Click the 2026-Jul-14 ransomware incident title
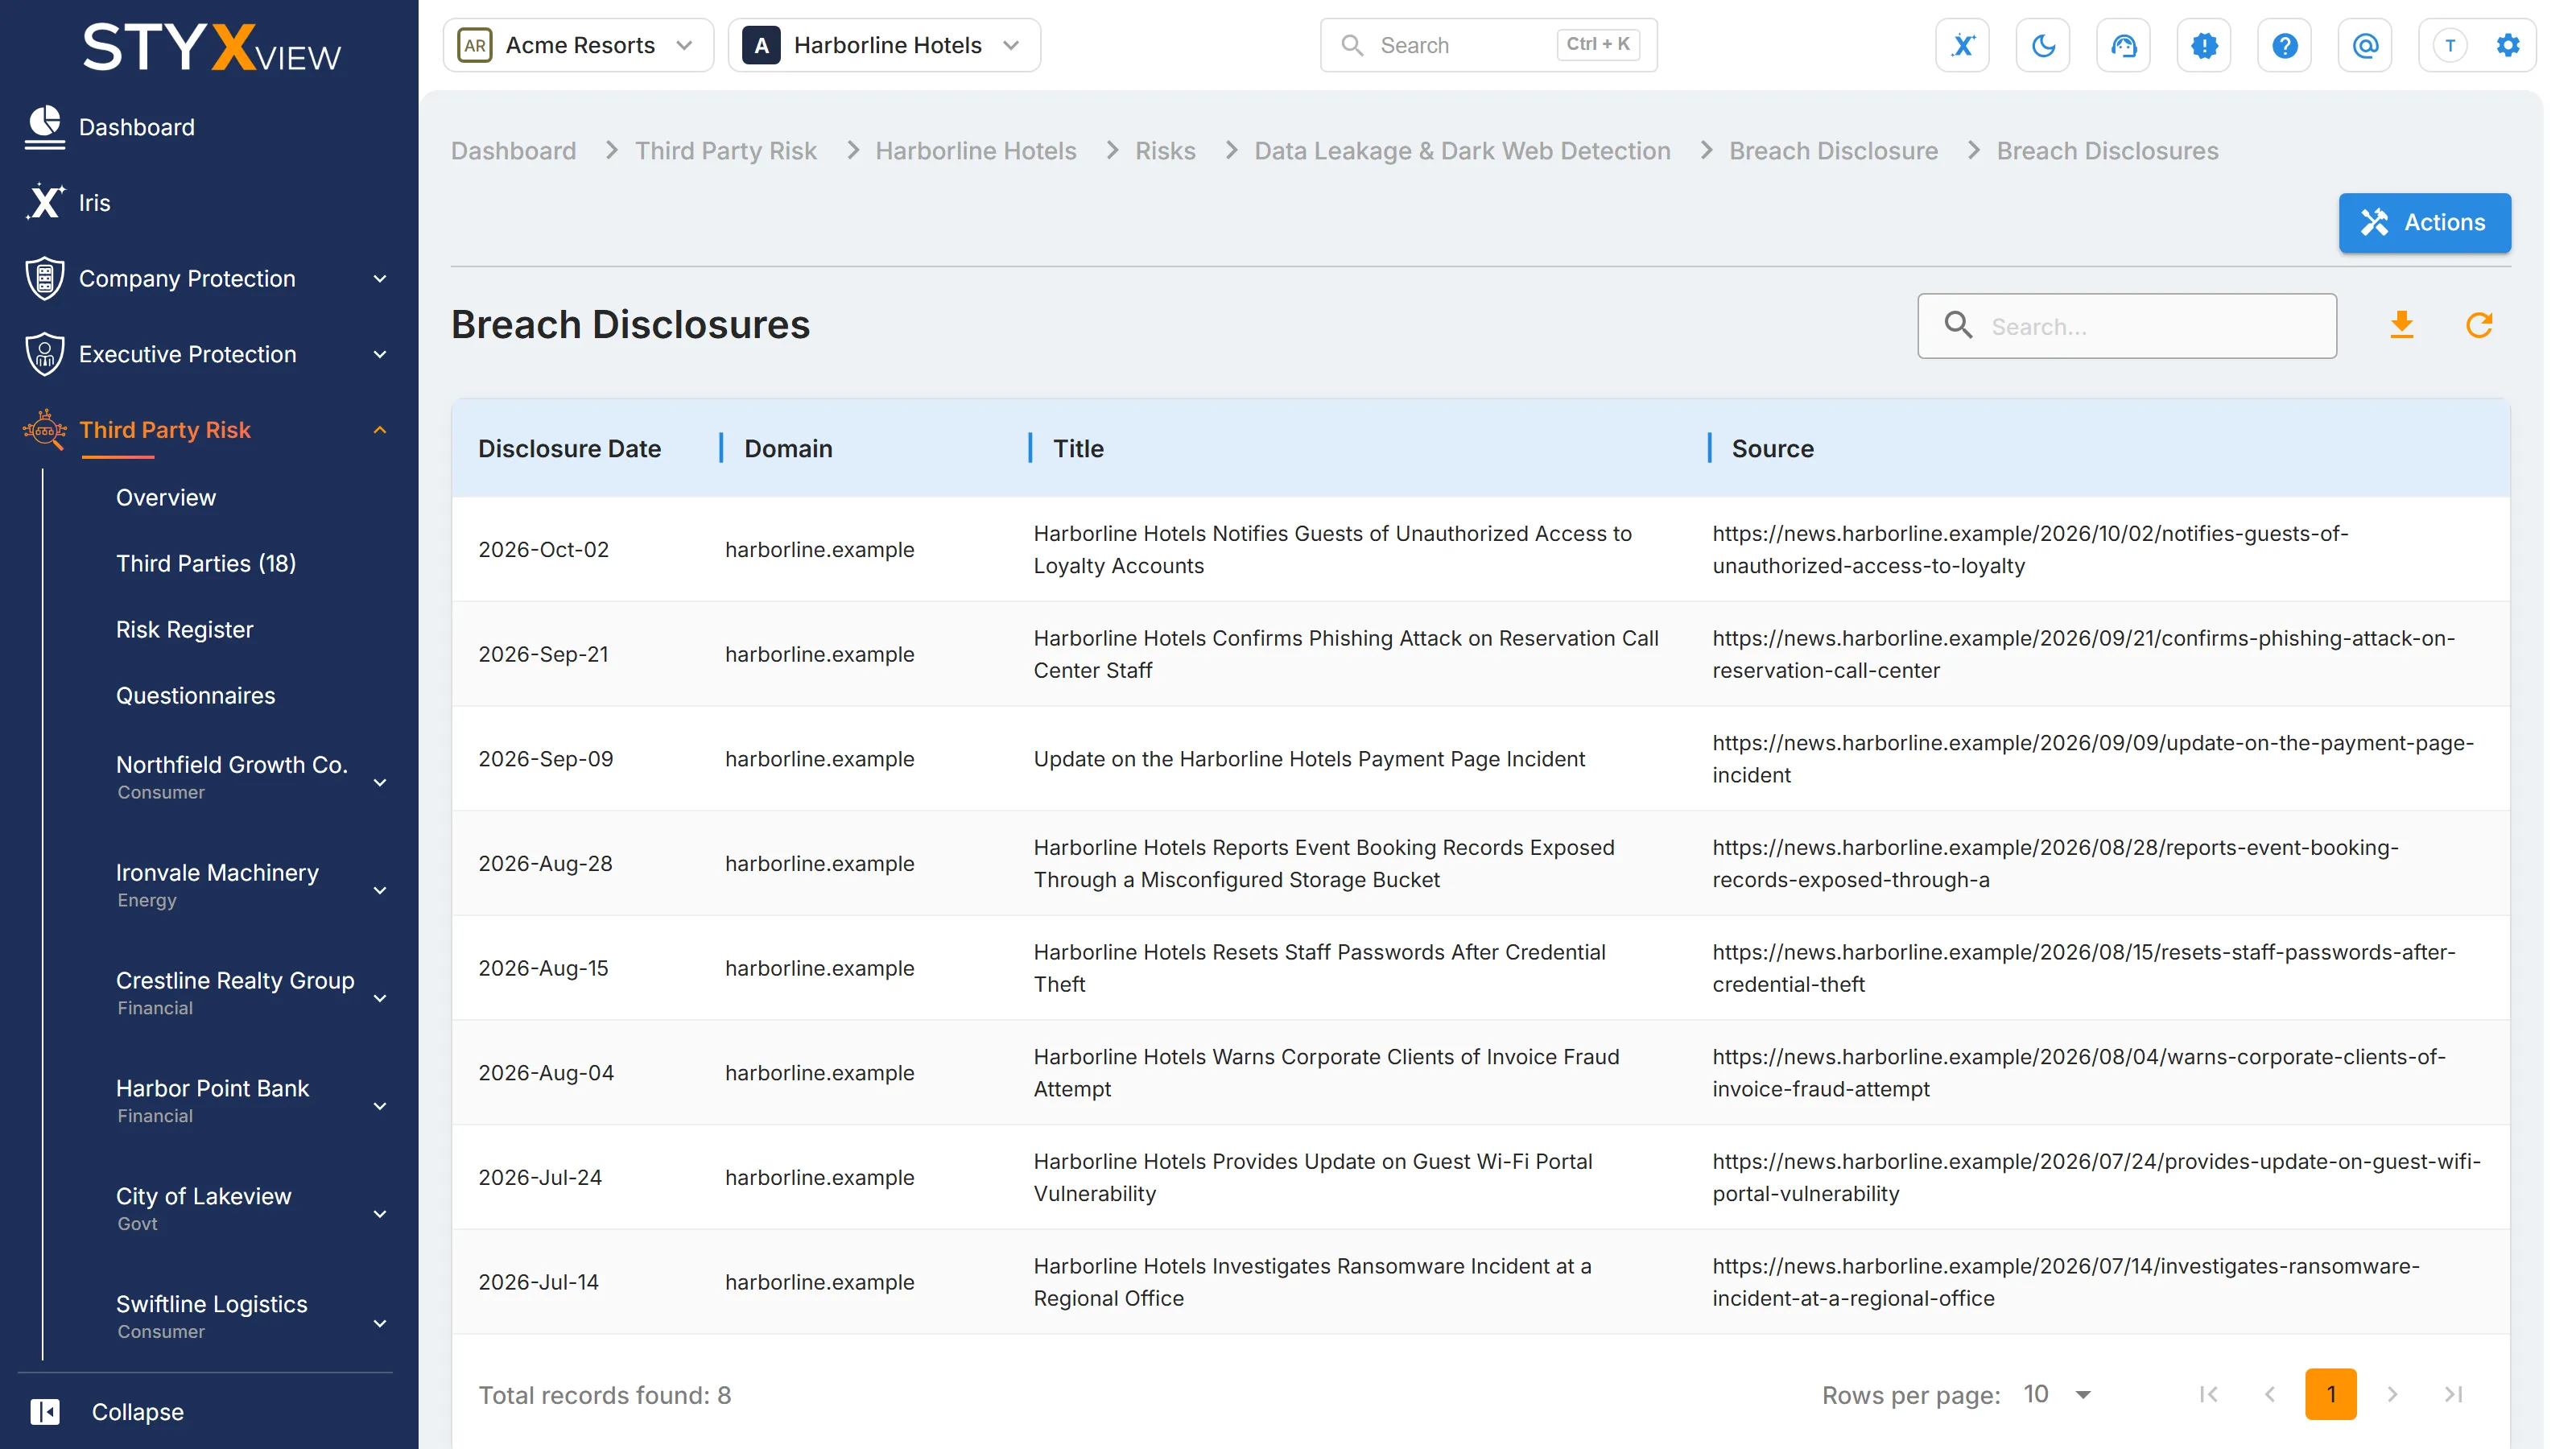2576x1449 pixels. pos(1312,1282)
